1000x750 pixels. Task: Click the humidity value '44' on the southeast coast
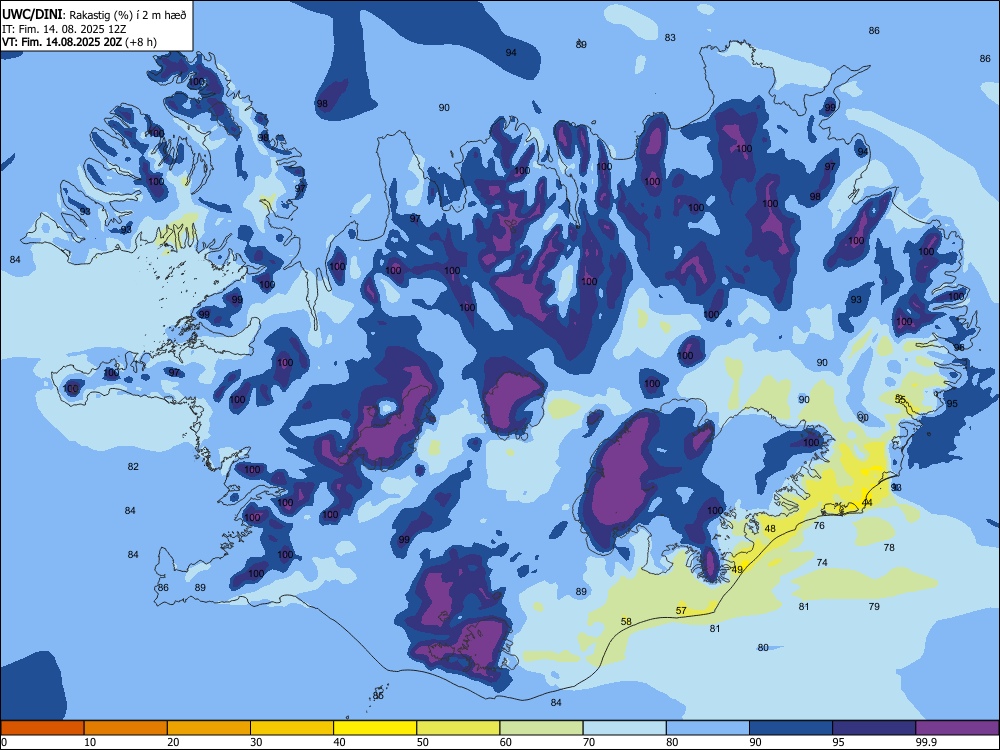[867, 503]
